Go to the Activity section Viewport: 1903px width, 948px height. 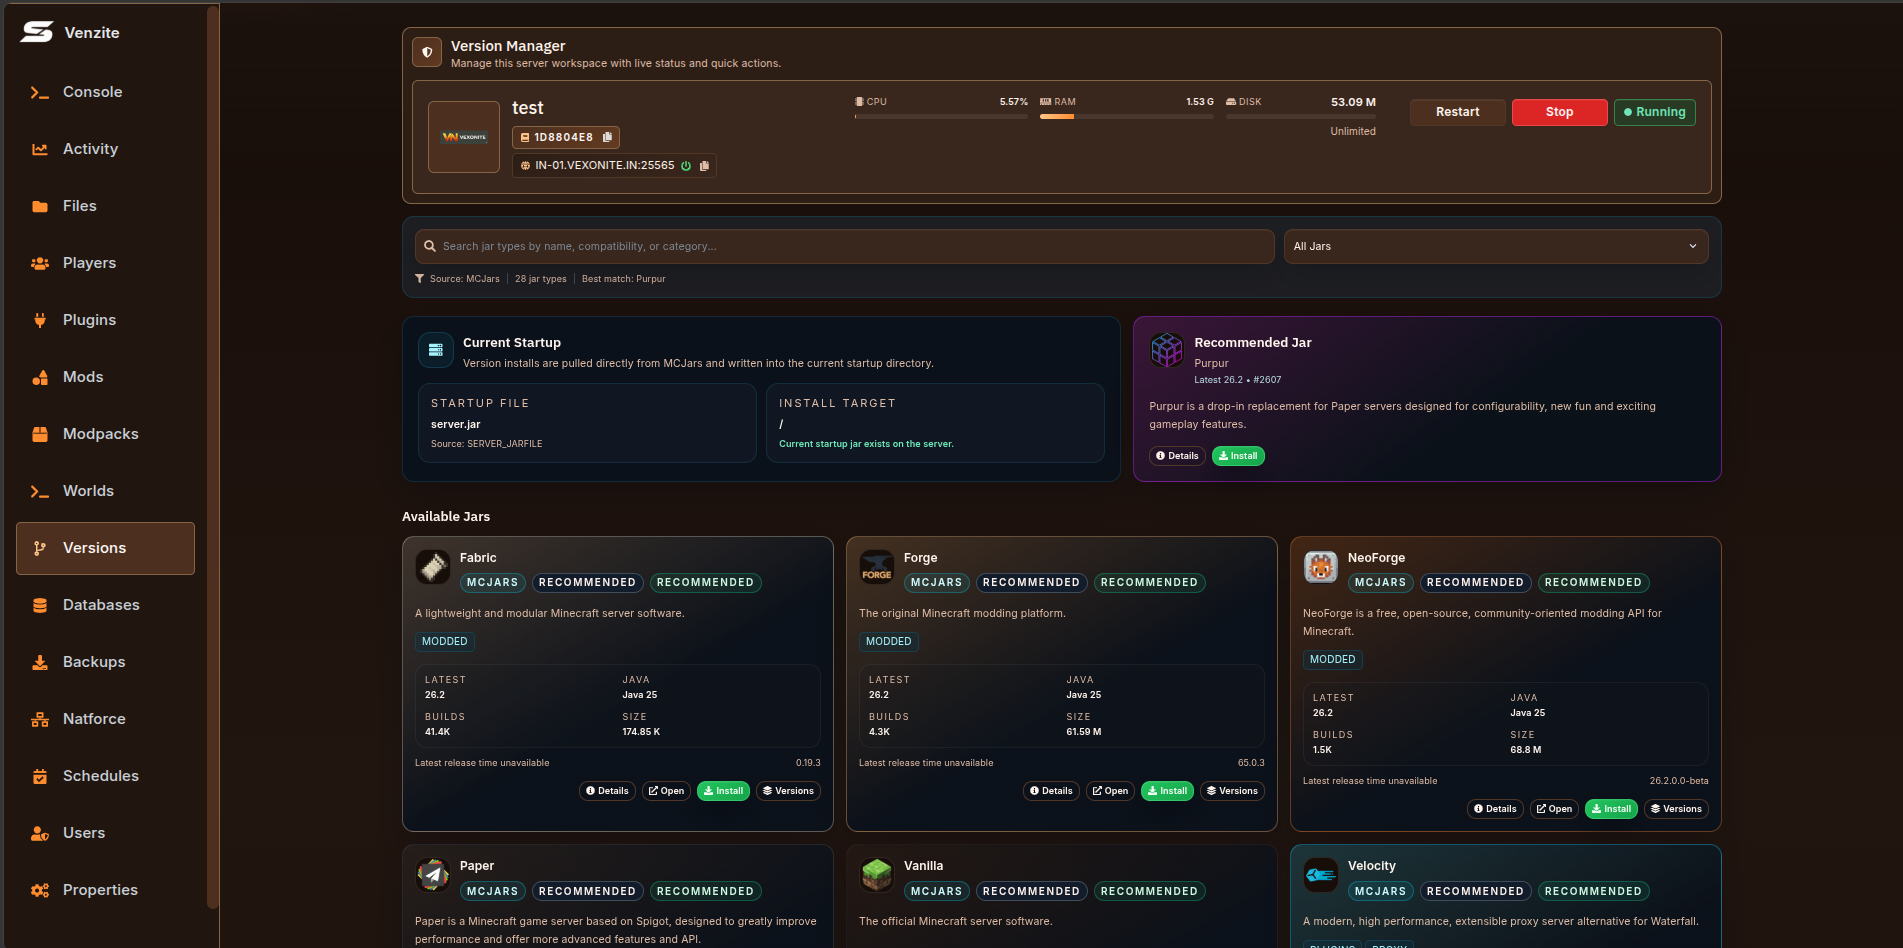(x=105, y=149)
